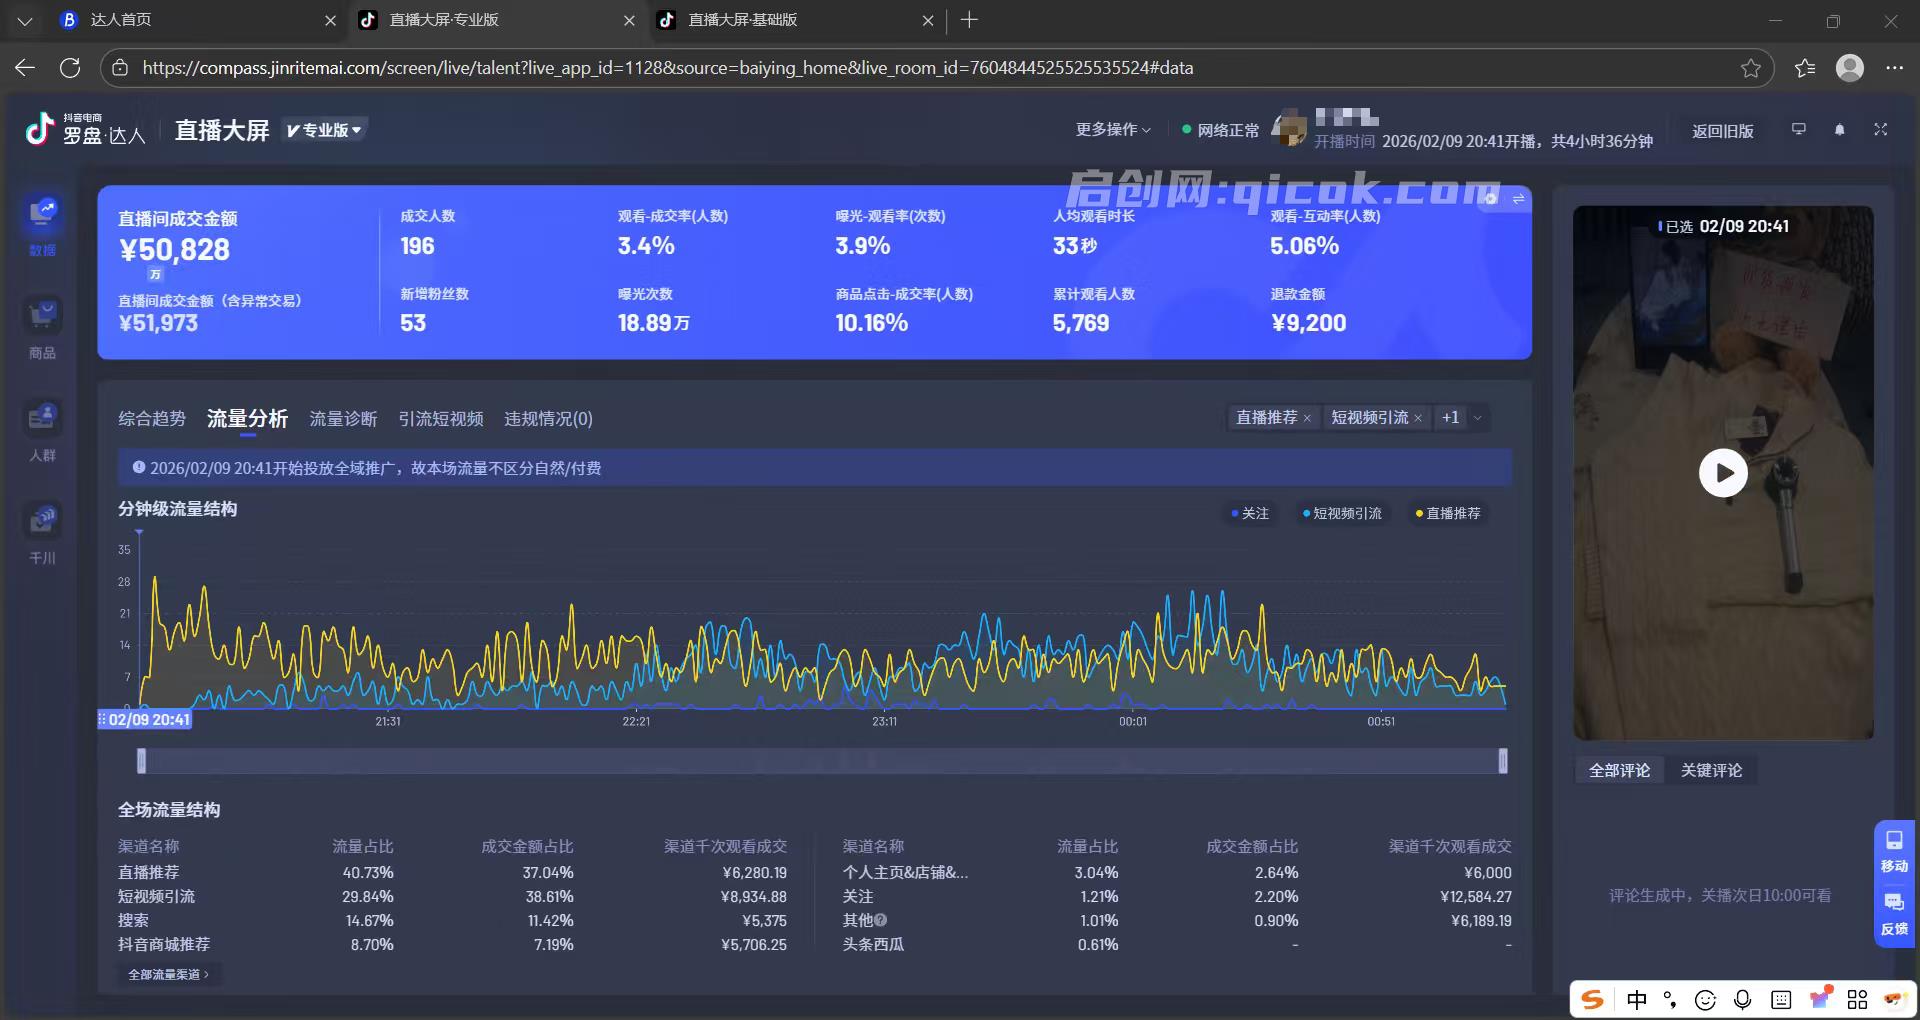The image size is (1920, 1020).
Task: Open the 千川 sidebar section
Action: coord(43,533)
